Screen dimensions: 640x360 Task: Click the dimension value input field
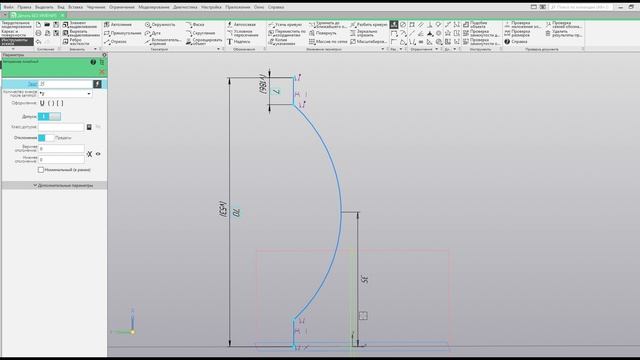tap(65, 84)
